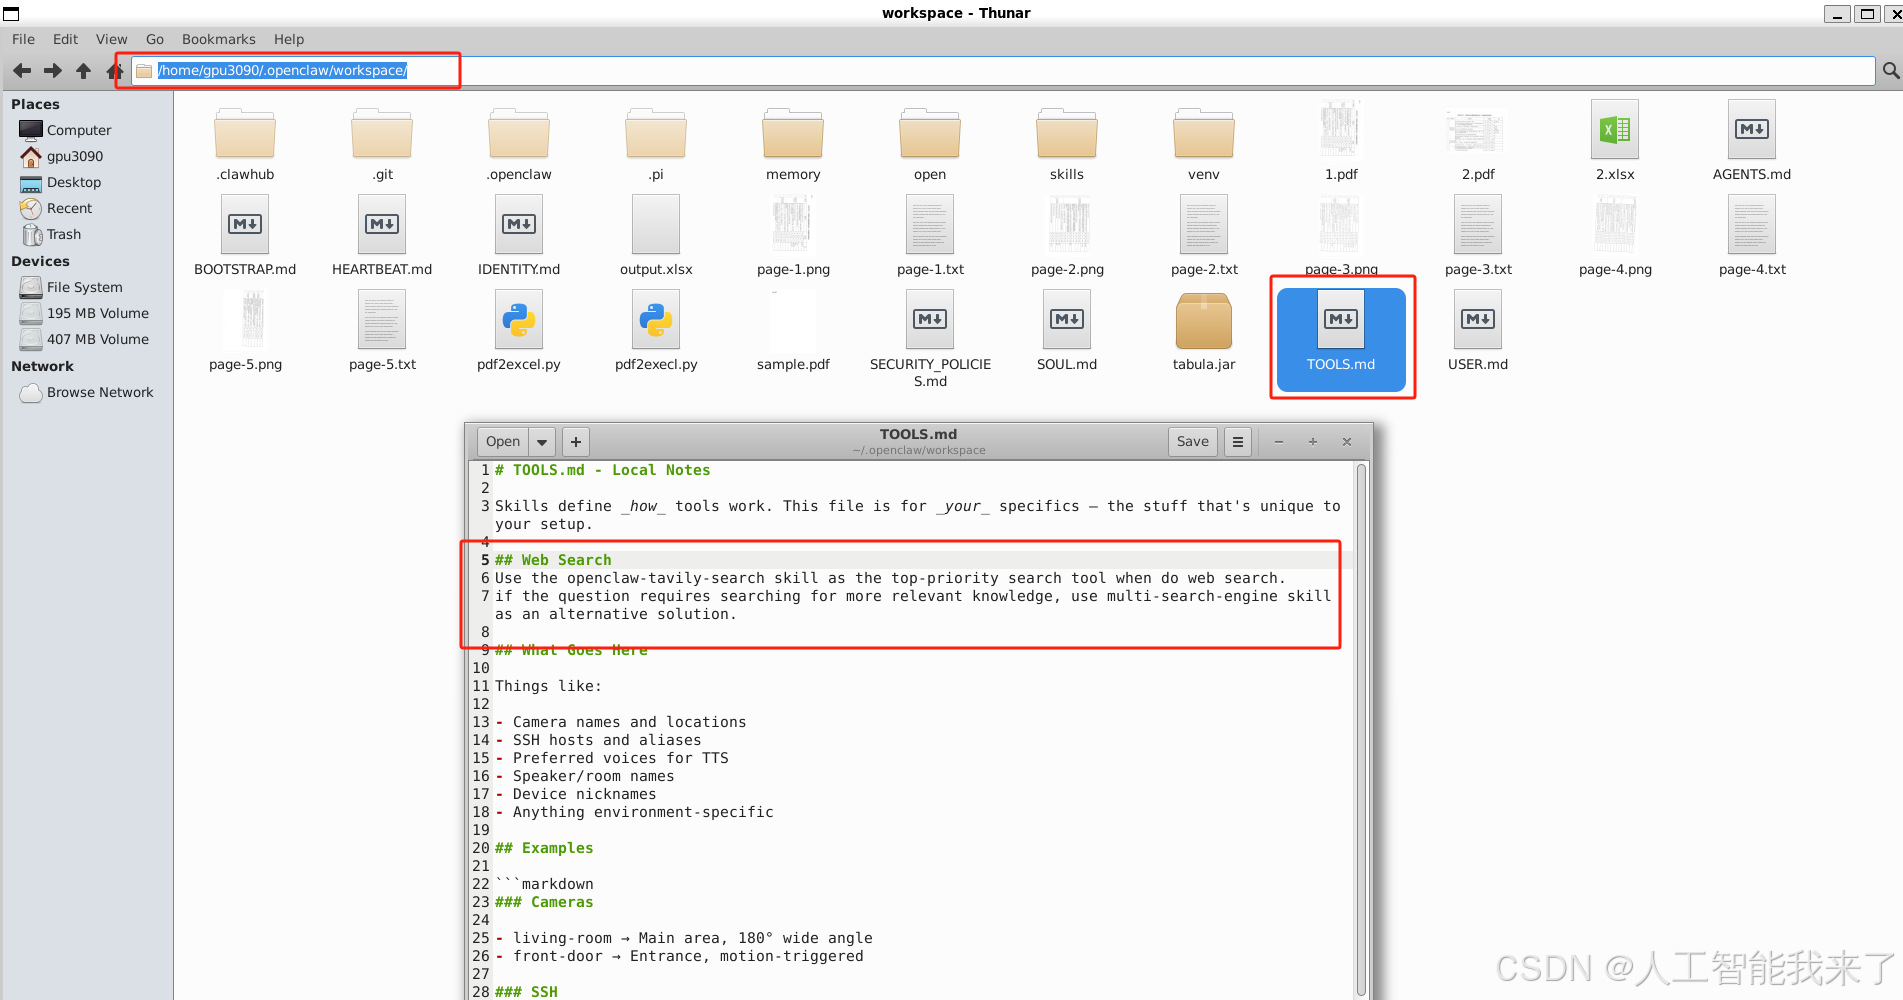Select the .pi folder icon
The width and height of the screenshot is (1903, 1000).
(x=656, y=133)
